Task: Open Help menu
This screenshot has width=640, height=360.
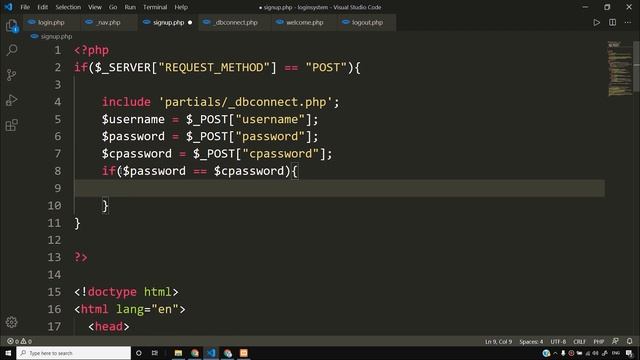Action: pyautogui.click(x=181, y=7)
